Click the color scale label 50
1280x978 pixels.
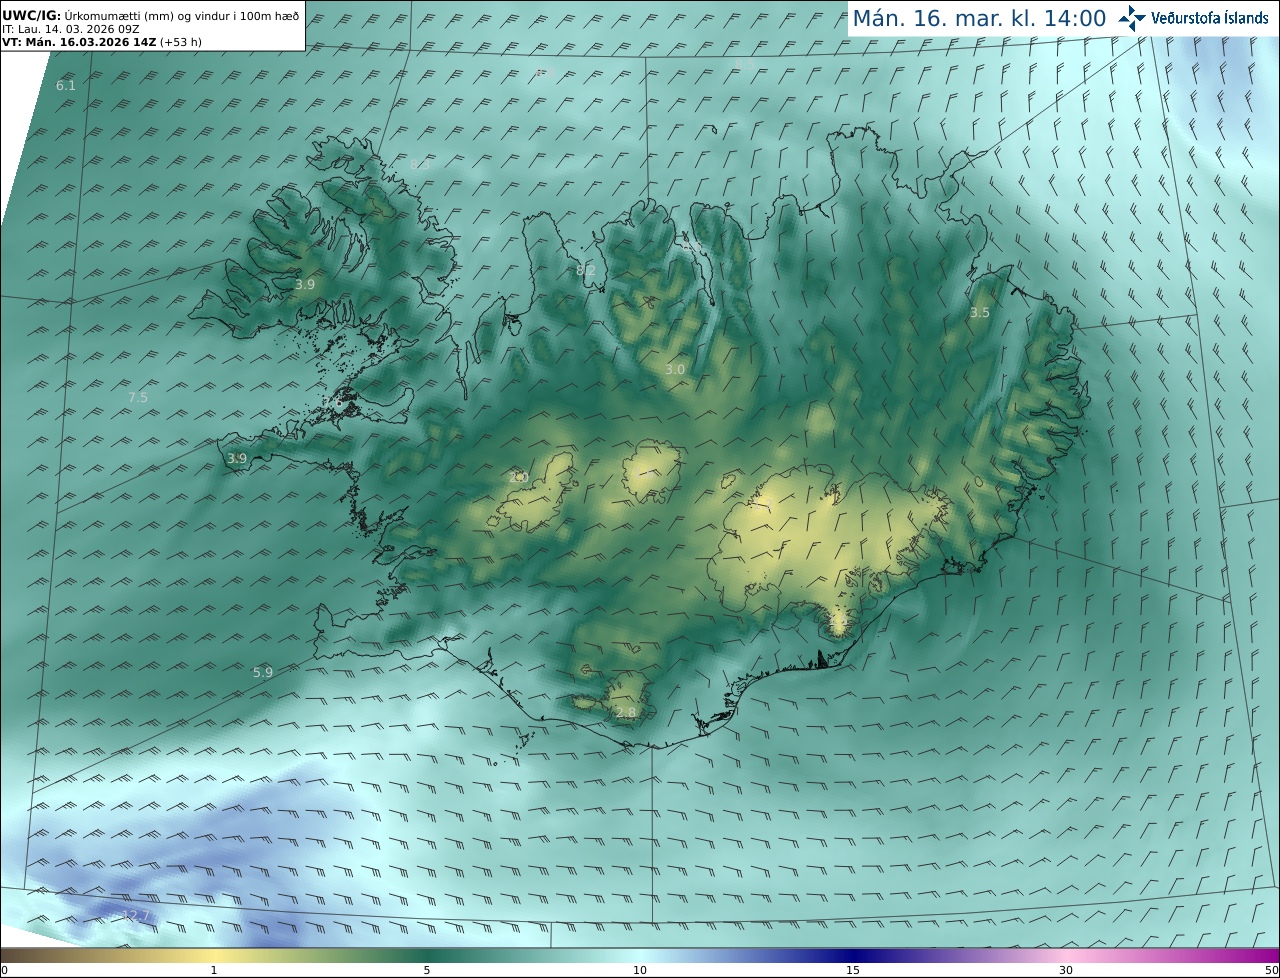coord(1272,971)
